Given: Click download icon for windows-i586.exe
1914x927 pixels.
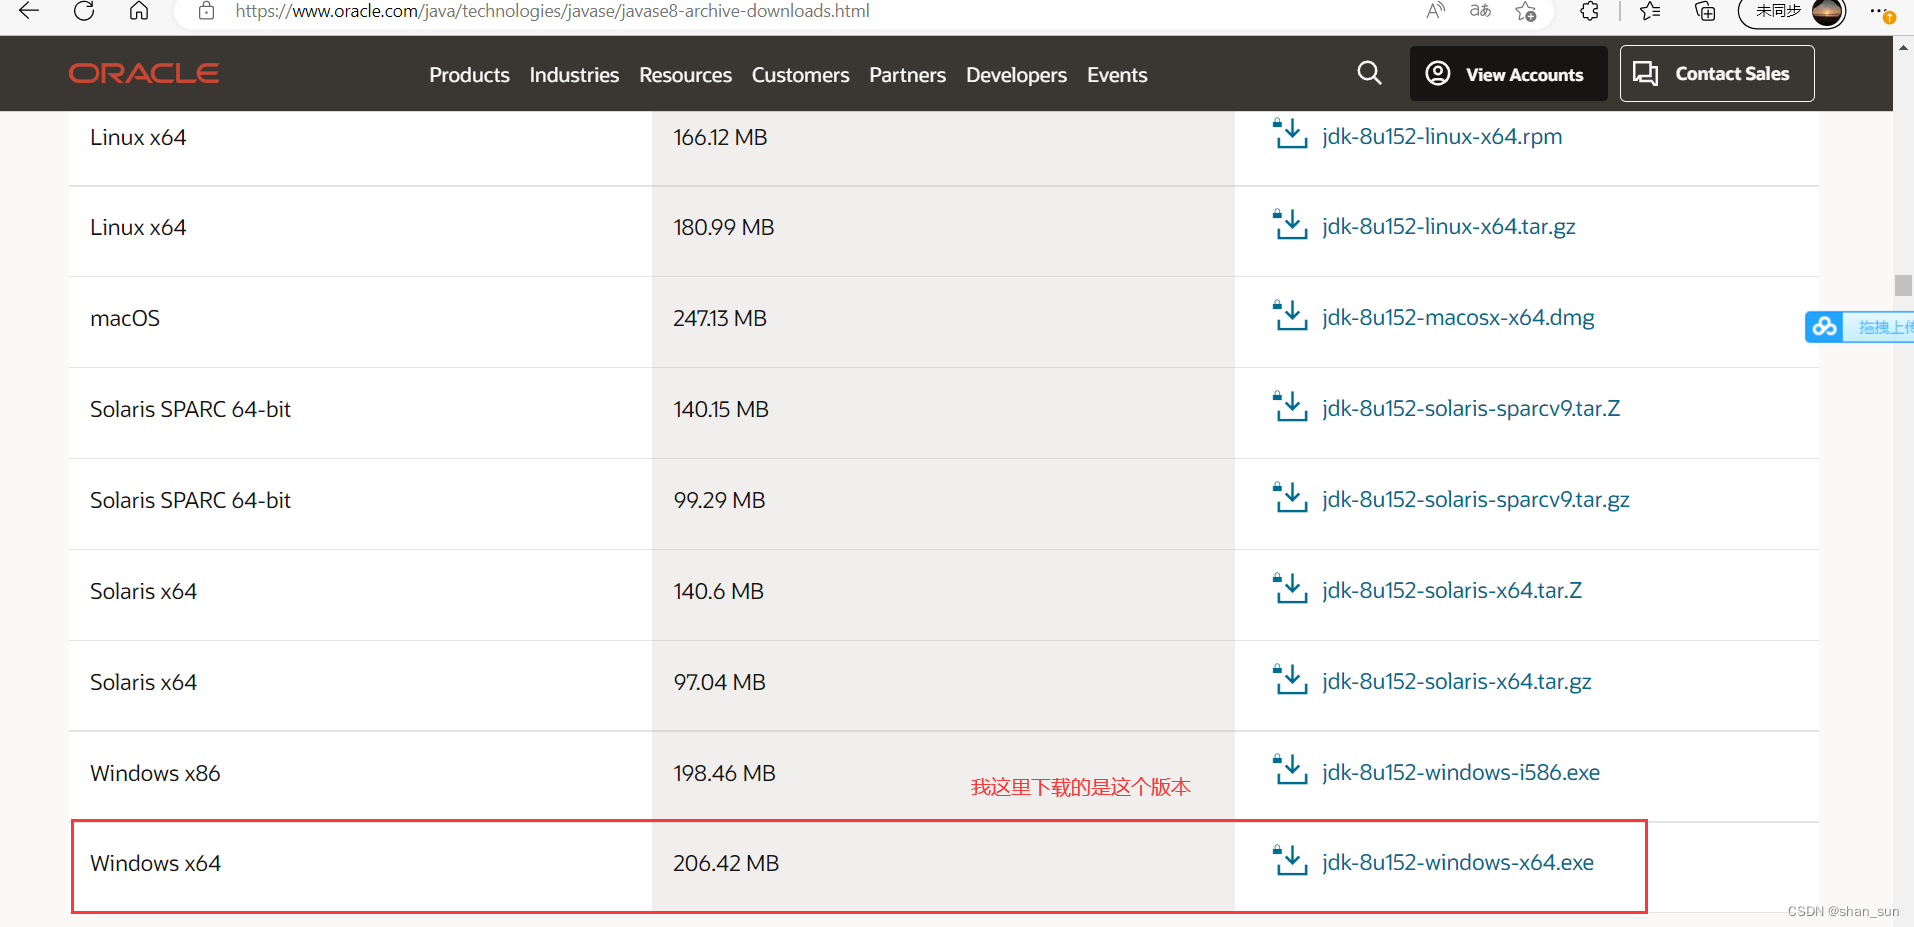Looking at the screenshot, I should [1290, 770].
